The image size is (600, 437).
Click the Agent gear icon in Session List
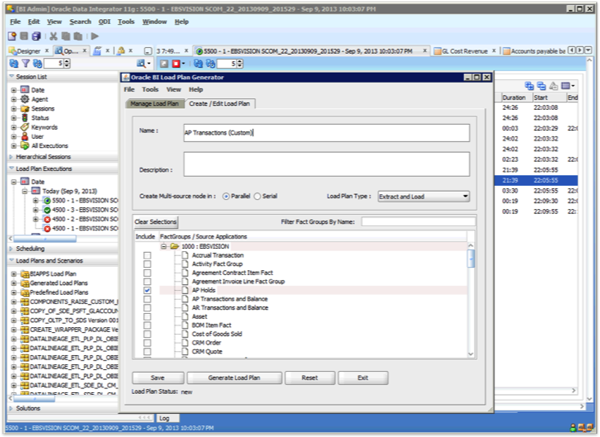25,99
